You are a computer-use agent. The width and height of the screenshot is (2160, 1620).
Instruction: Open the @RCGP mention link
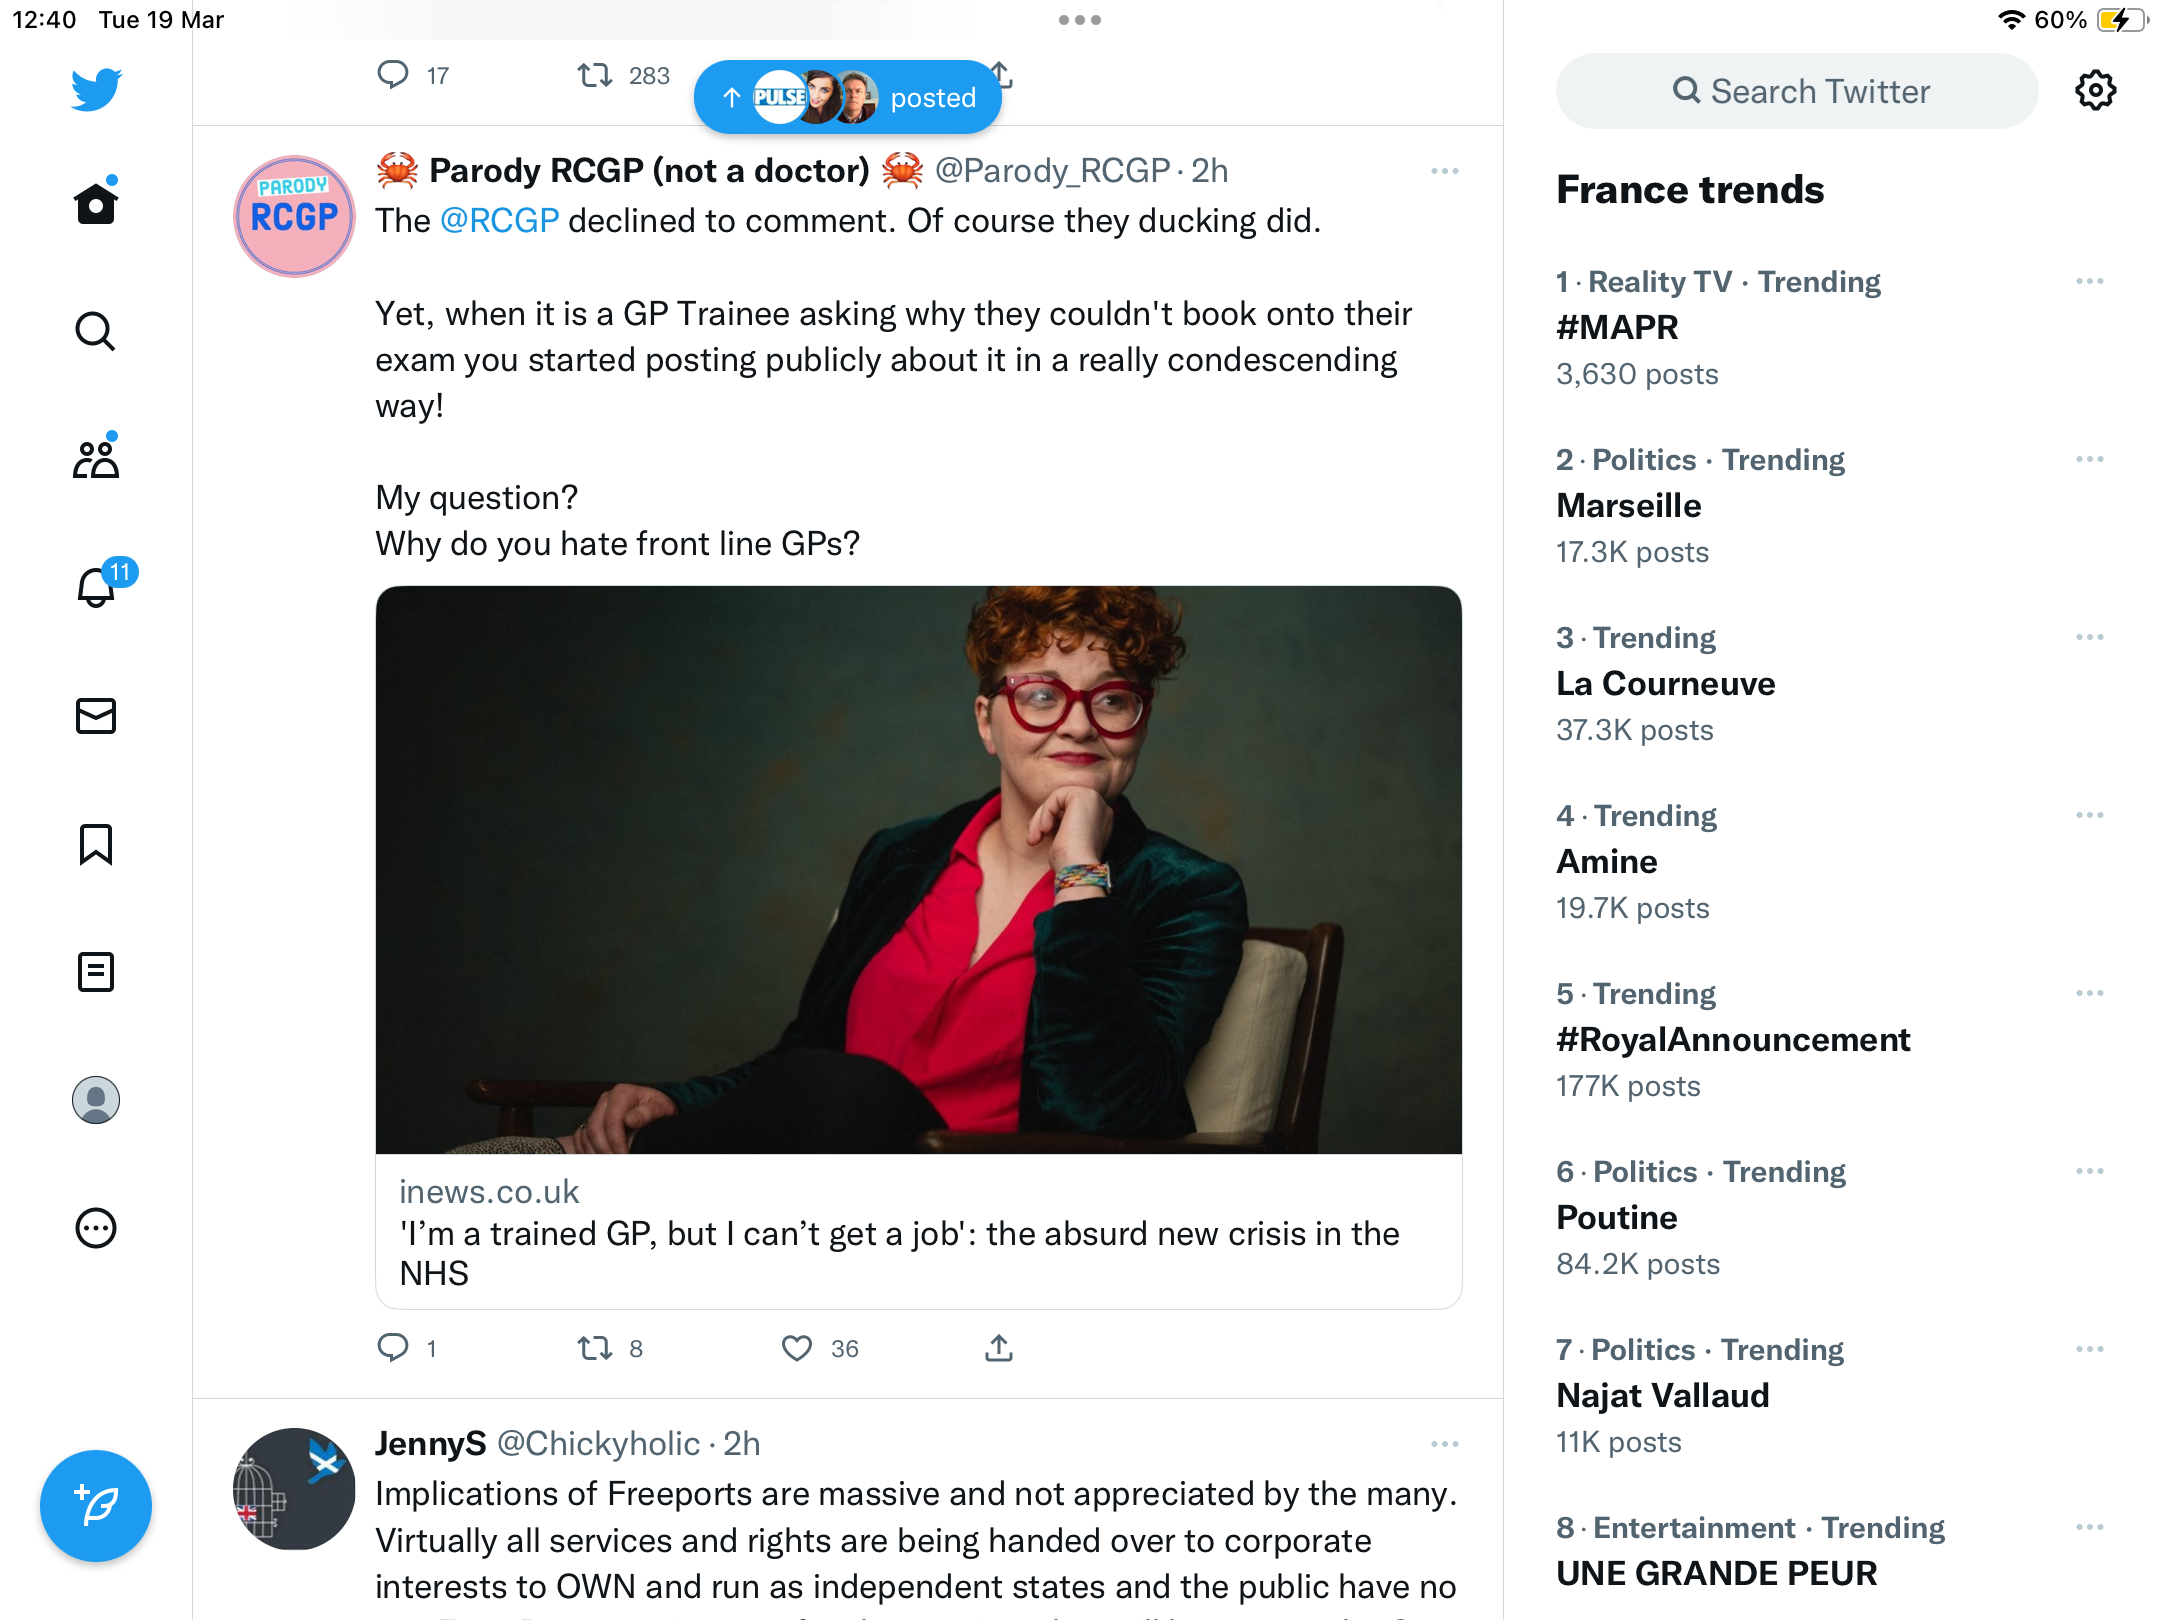pos(499,221)
